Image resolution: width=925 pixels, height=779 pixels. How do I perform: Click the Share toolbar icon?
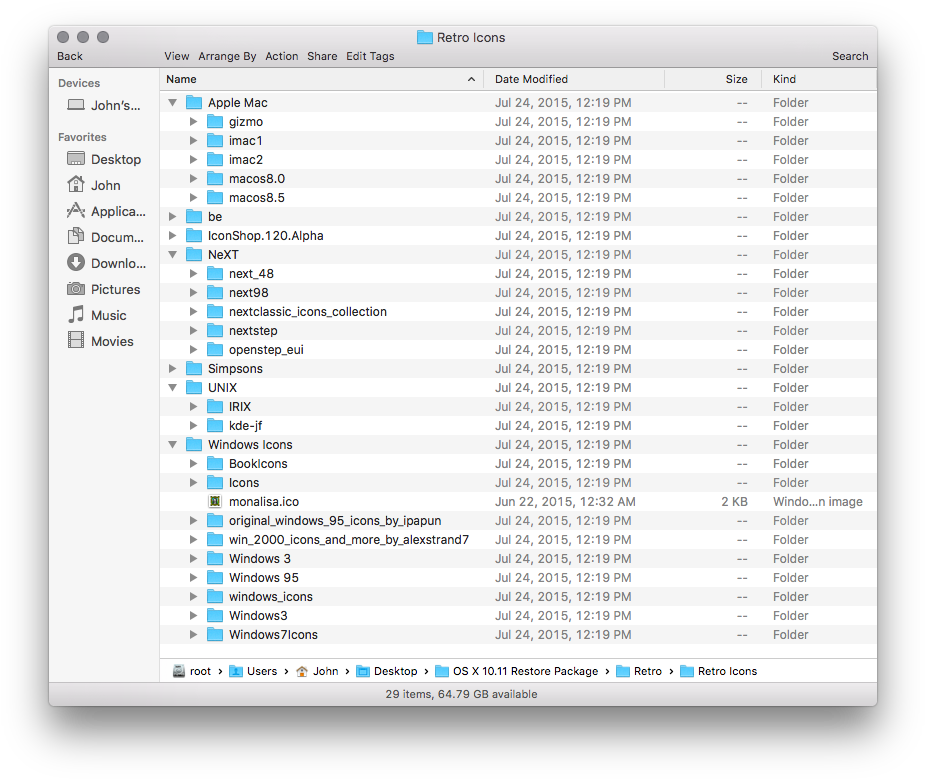click(x=322, y=56)
